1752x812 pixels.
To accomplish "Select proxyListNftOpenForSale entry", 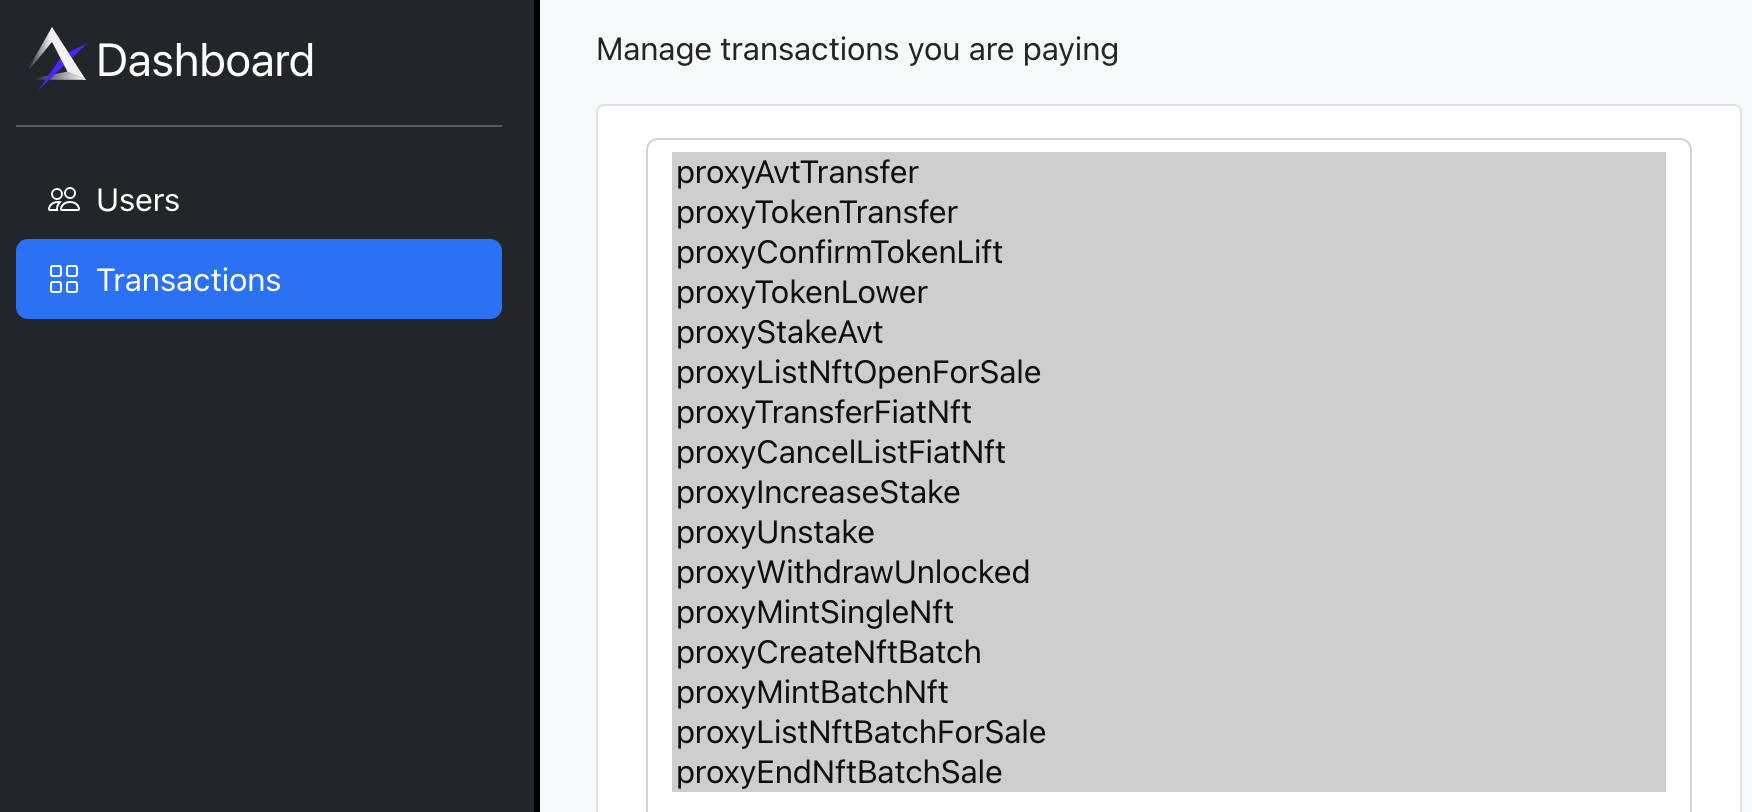I will (x=859, y=372).
